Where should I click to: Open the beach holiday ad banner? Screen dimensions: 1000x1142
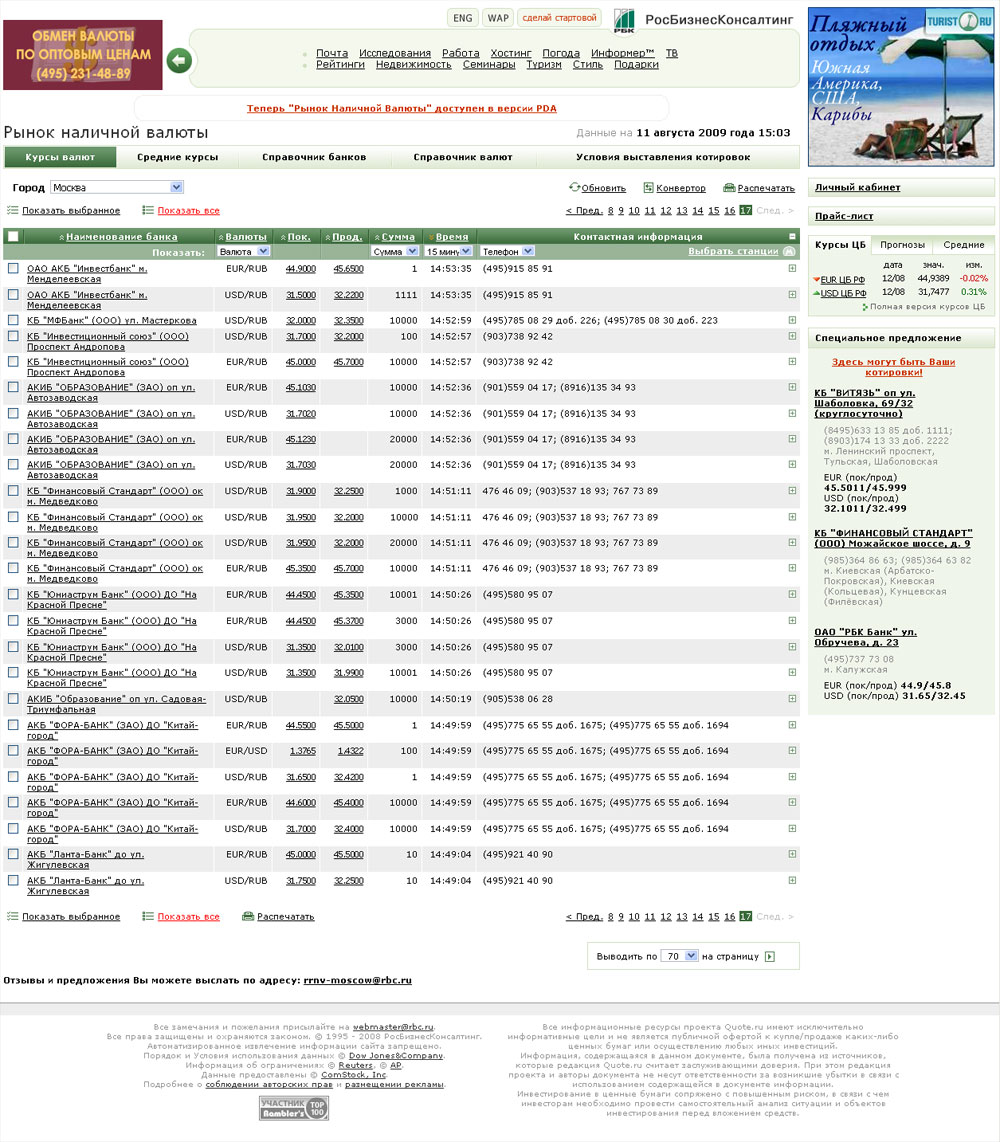[901, 87]
